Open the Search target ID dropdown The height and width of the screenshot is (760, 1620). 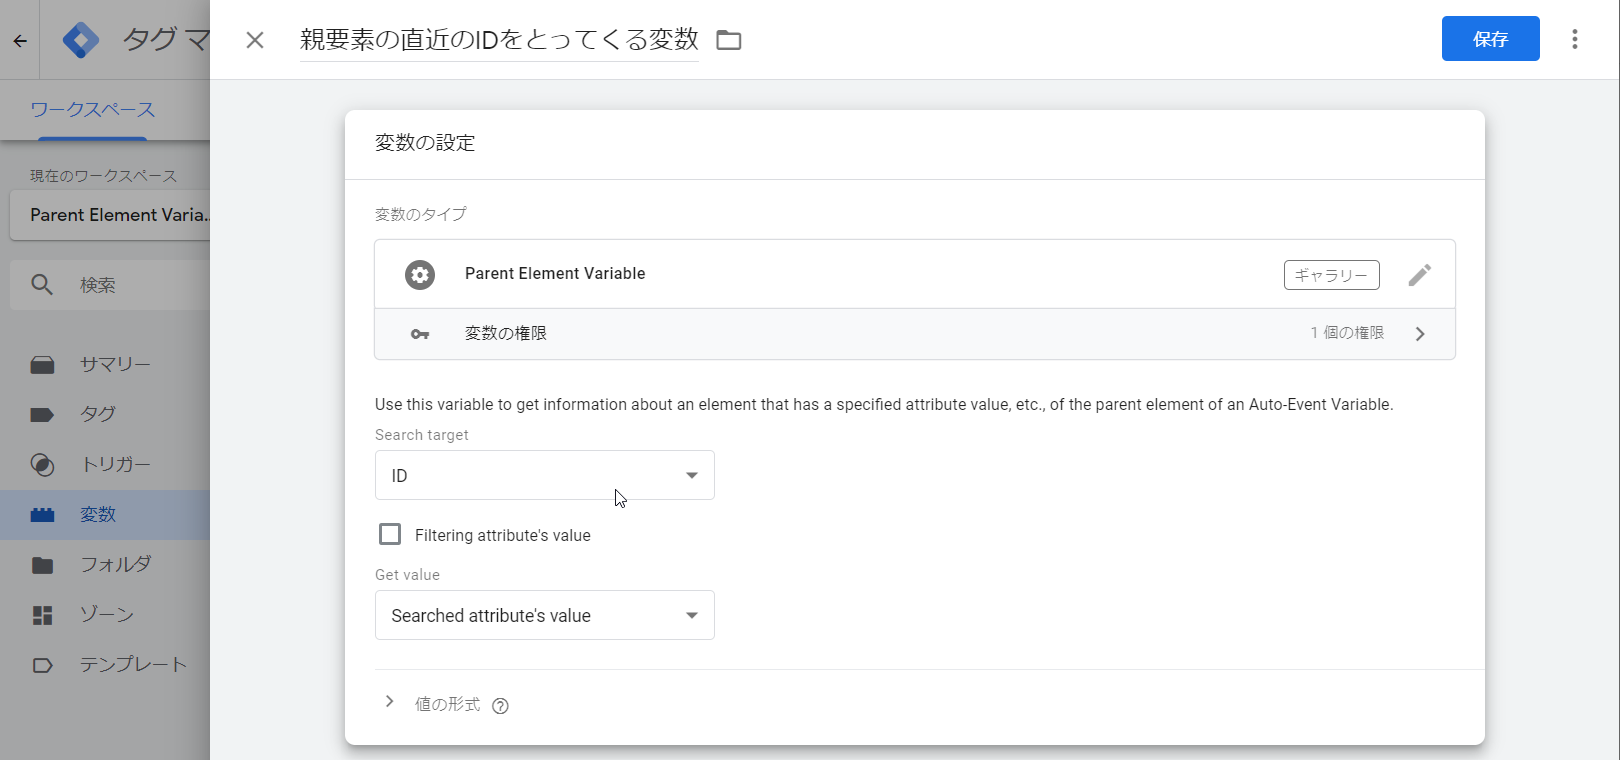point(545,475)
